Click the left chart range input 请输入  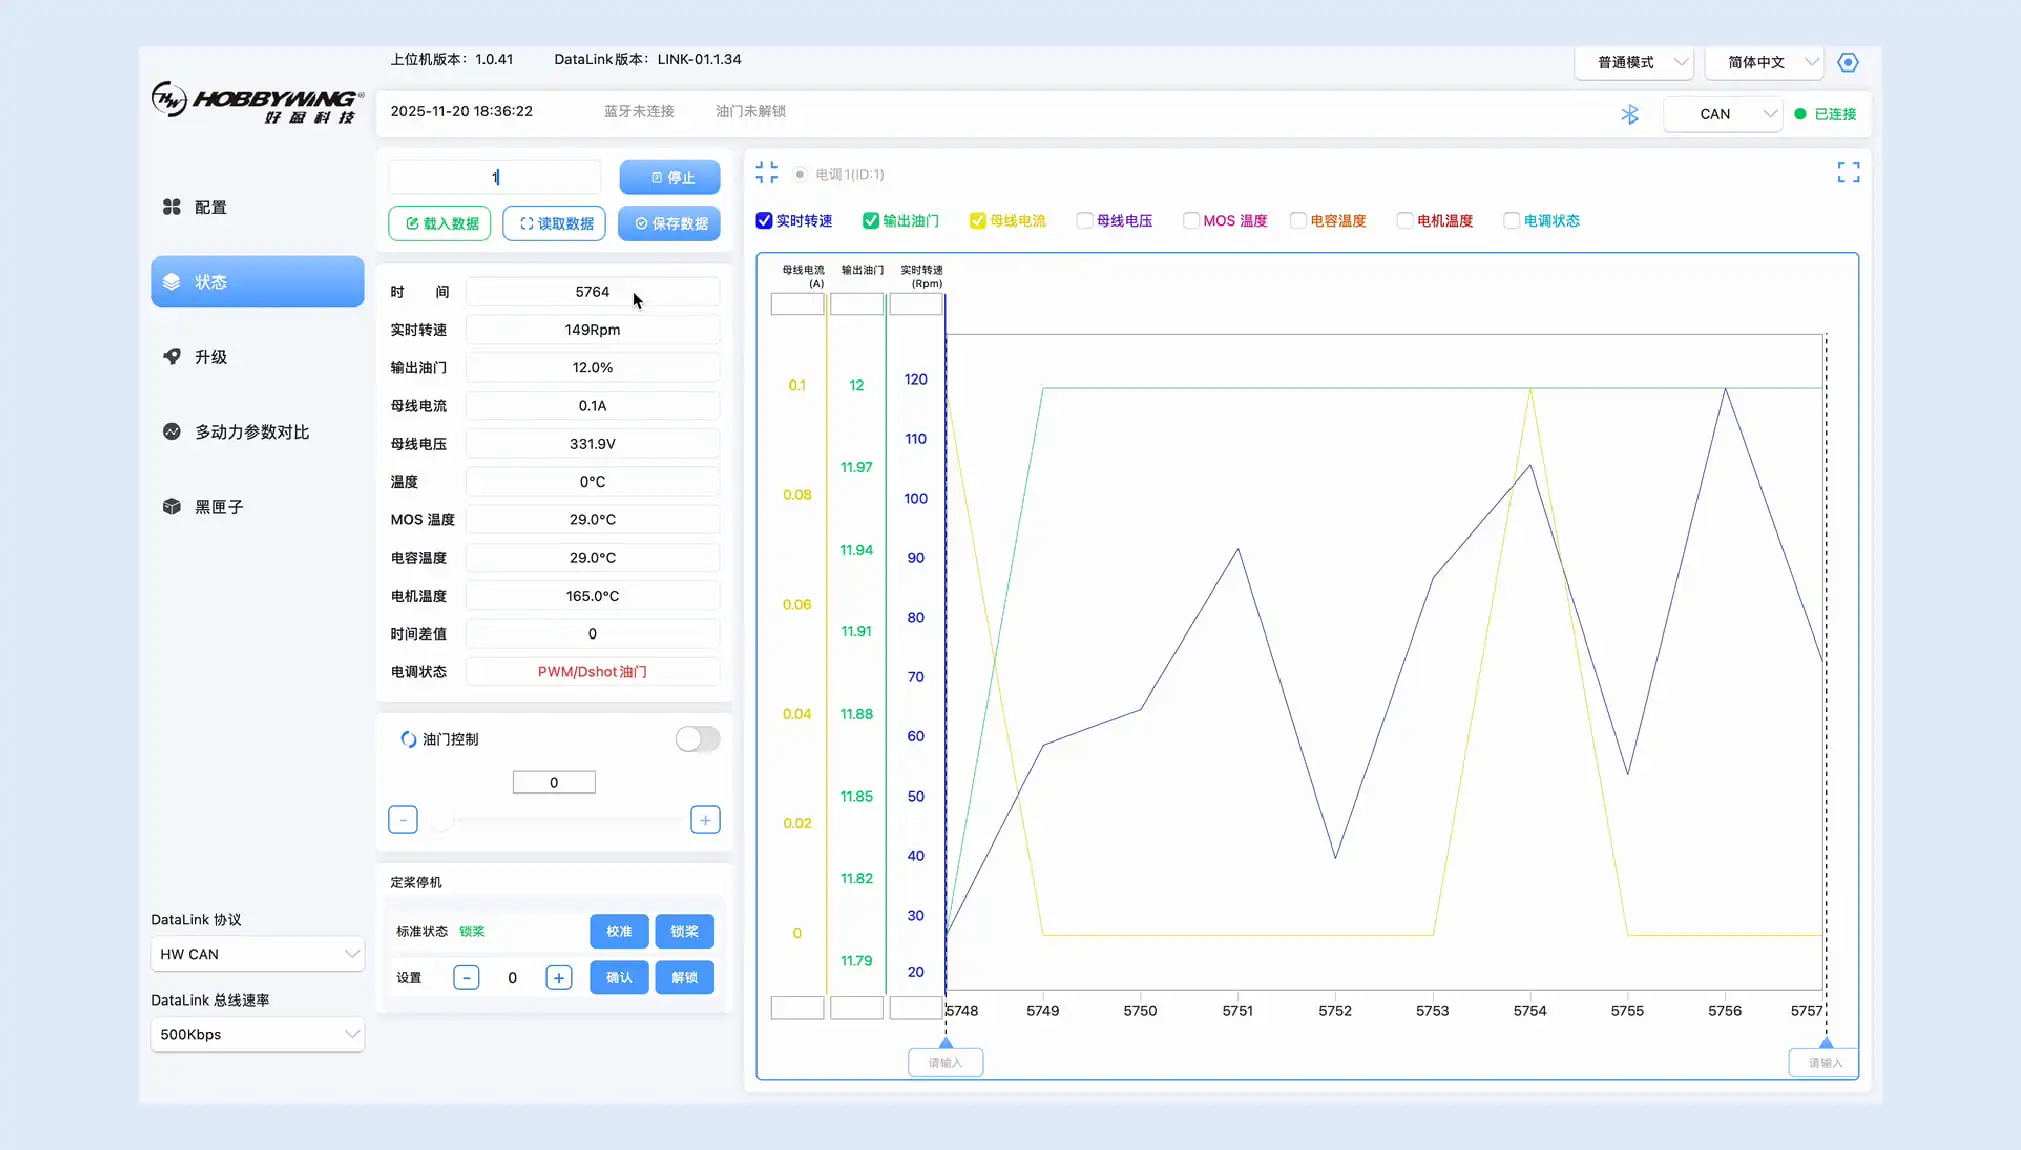click(x=945, y=1062)
